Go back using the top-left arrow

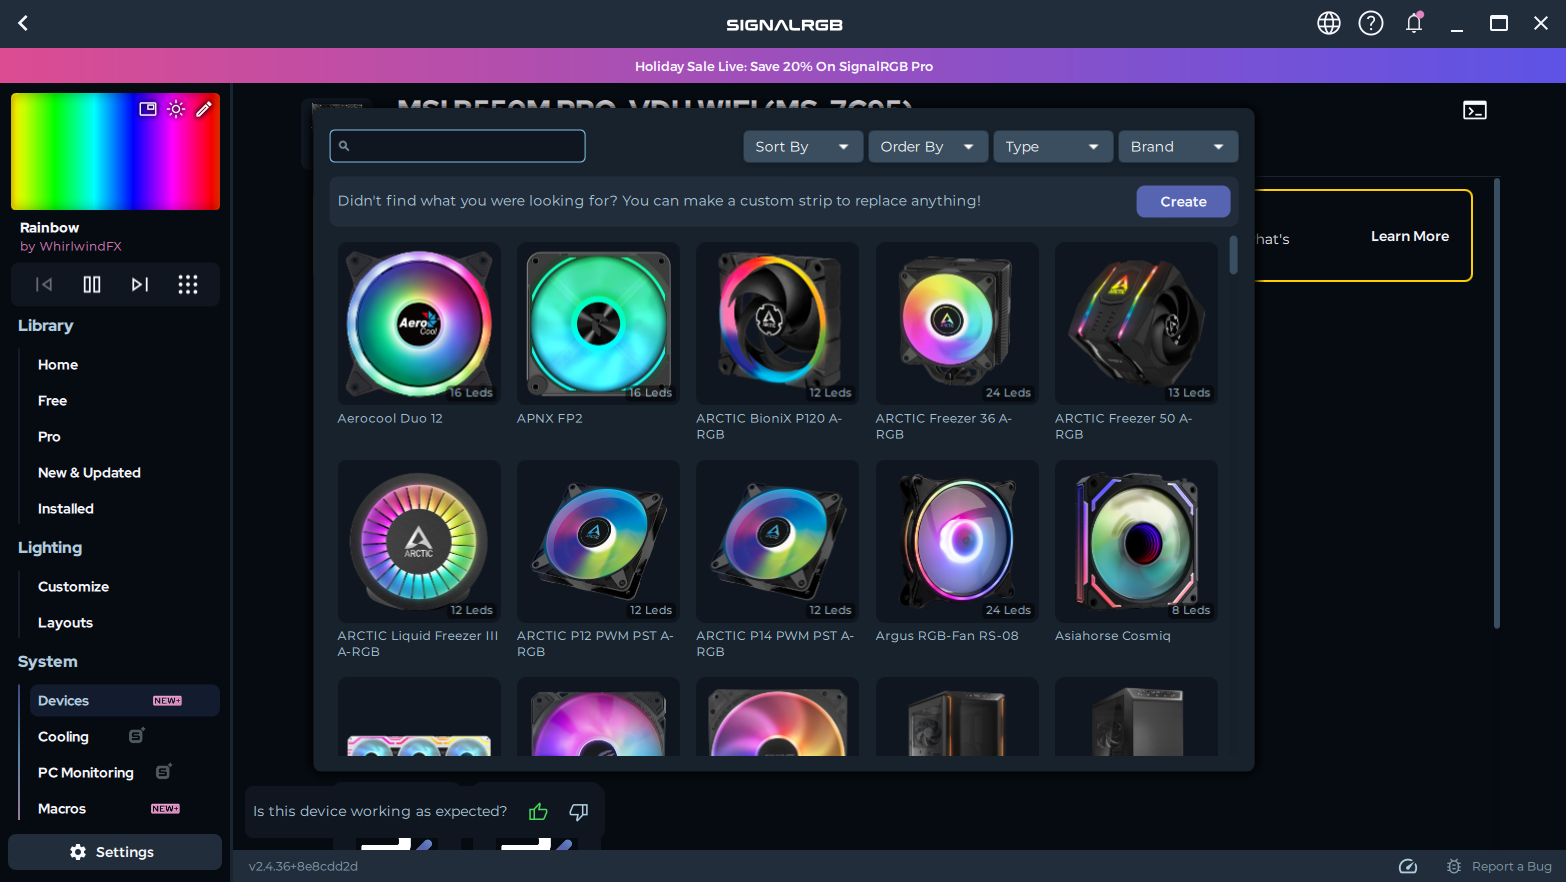(x=23, y=23)
